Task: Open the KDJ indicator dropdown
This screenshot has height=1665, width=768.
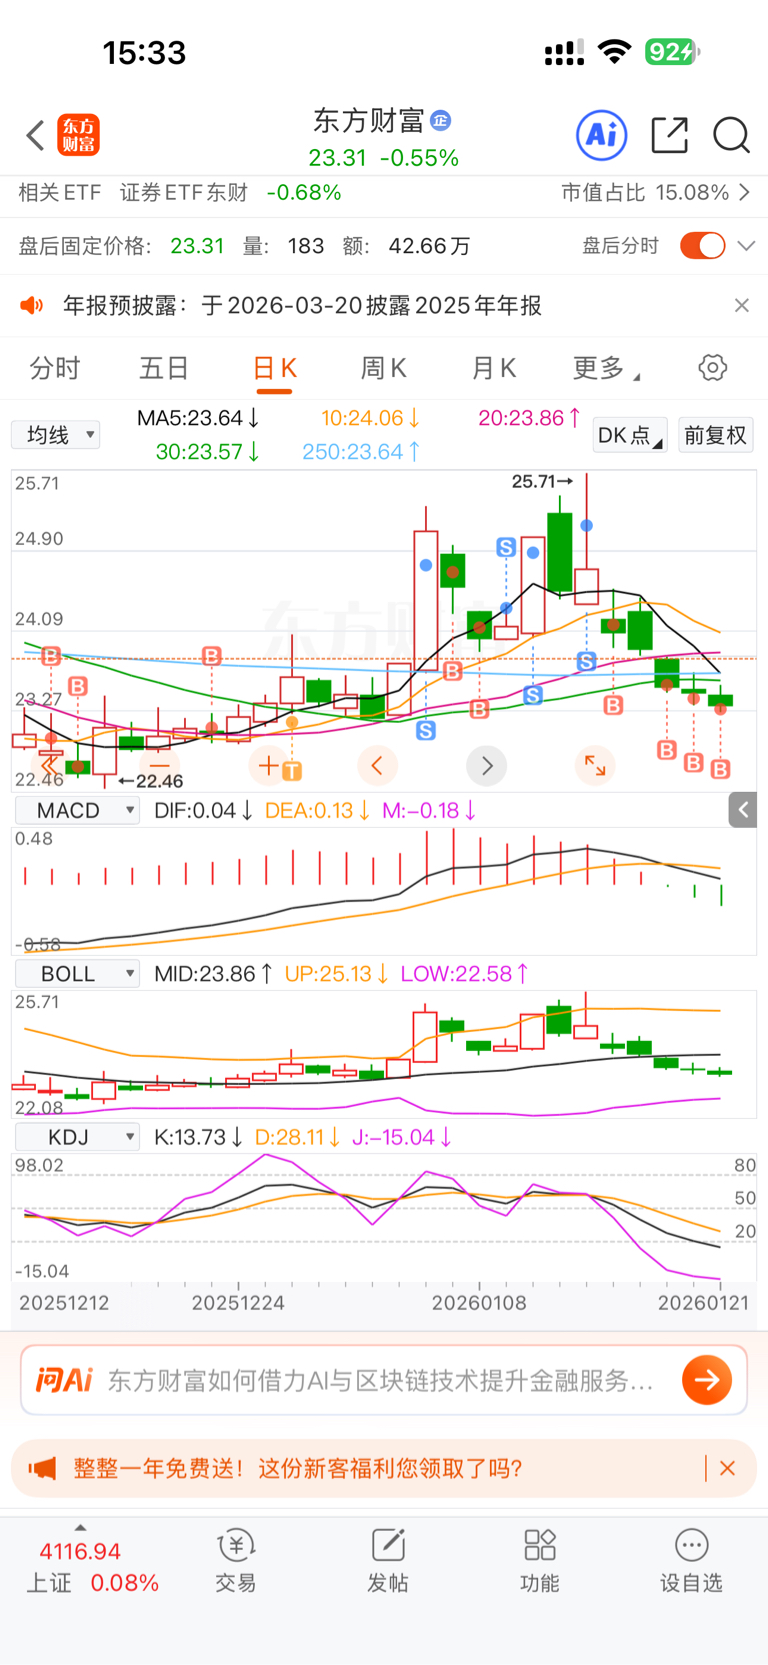Action: pyautogui.click(x=77, y=1138)
